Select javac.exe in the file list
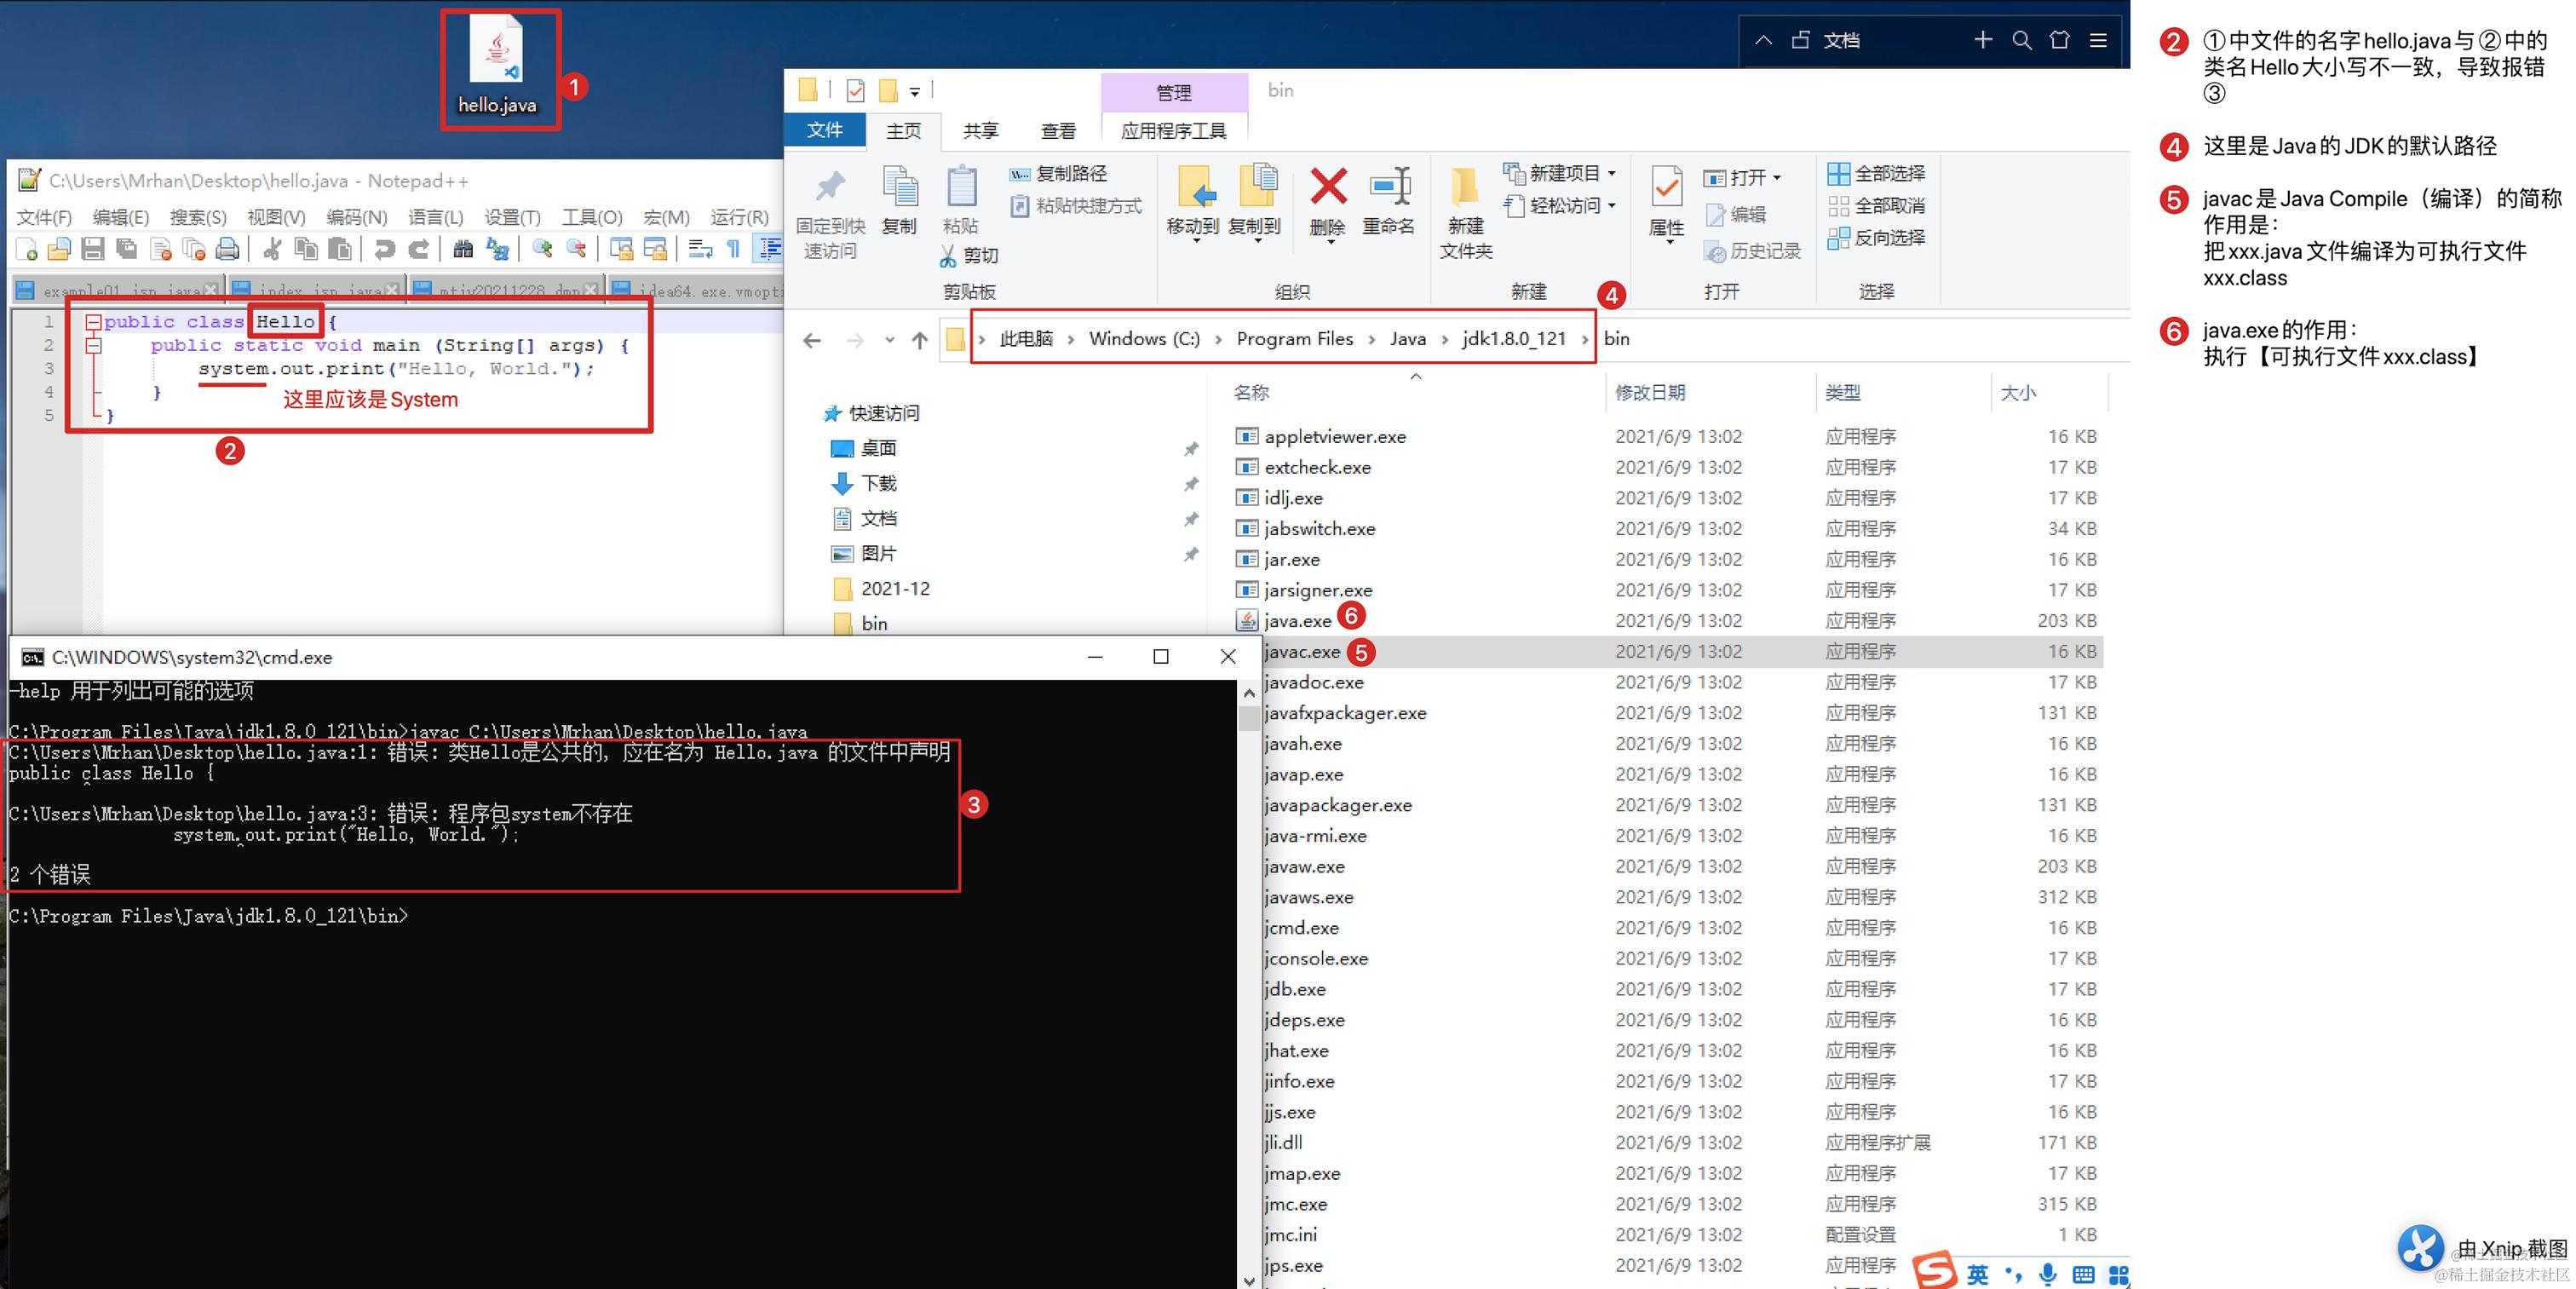This screenshot has height=1289, width=2576. point(1301,652)
